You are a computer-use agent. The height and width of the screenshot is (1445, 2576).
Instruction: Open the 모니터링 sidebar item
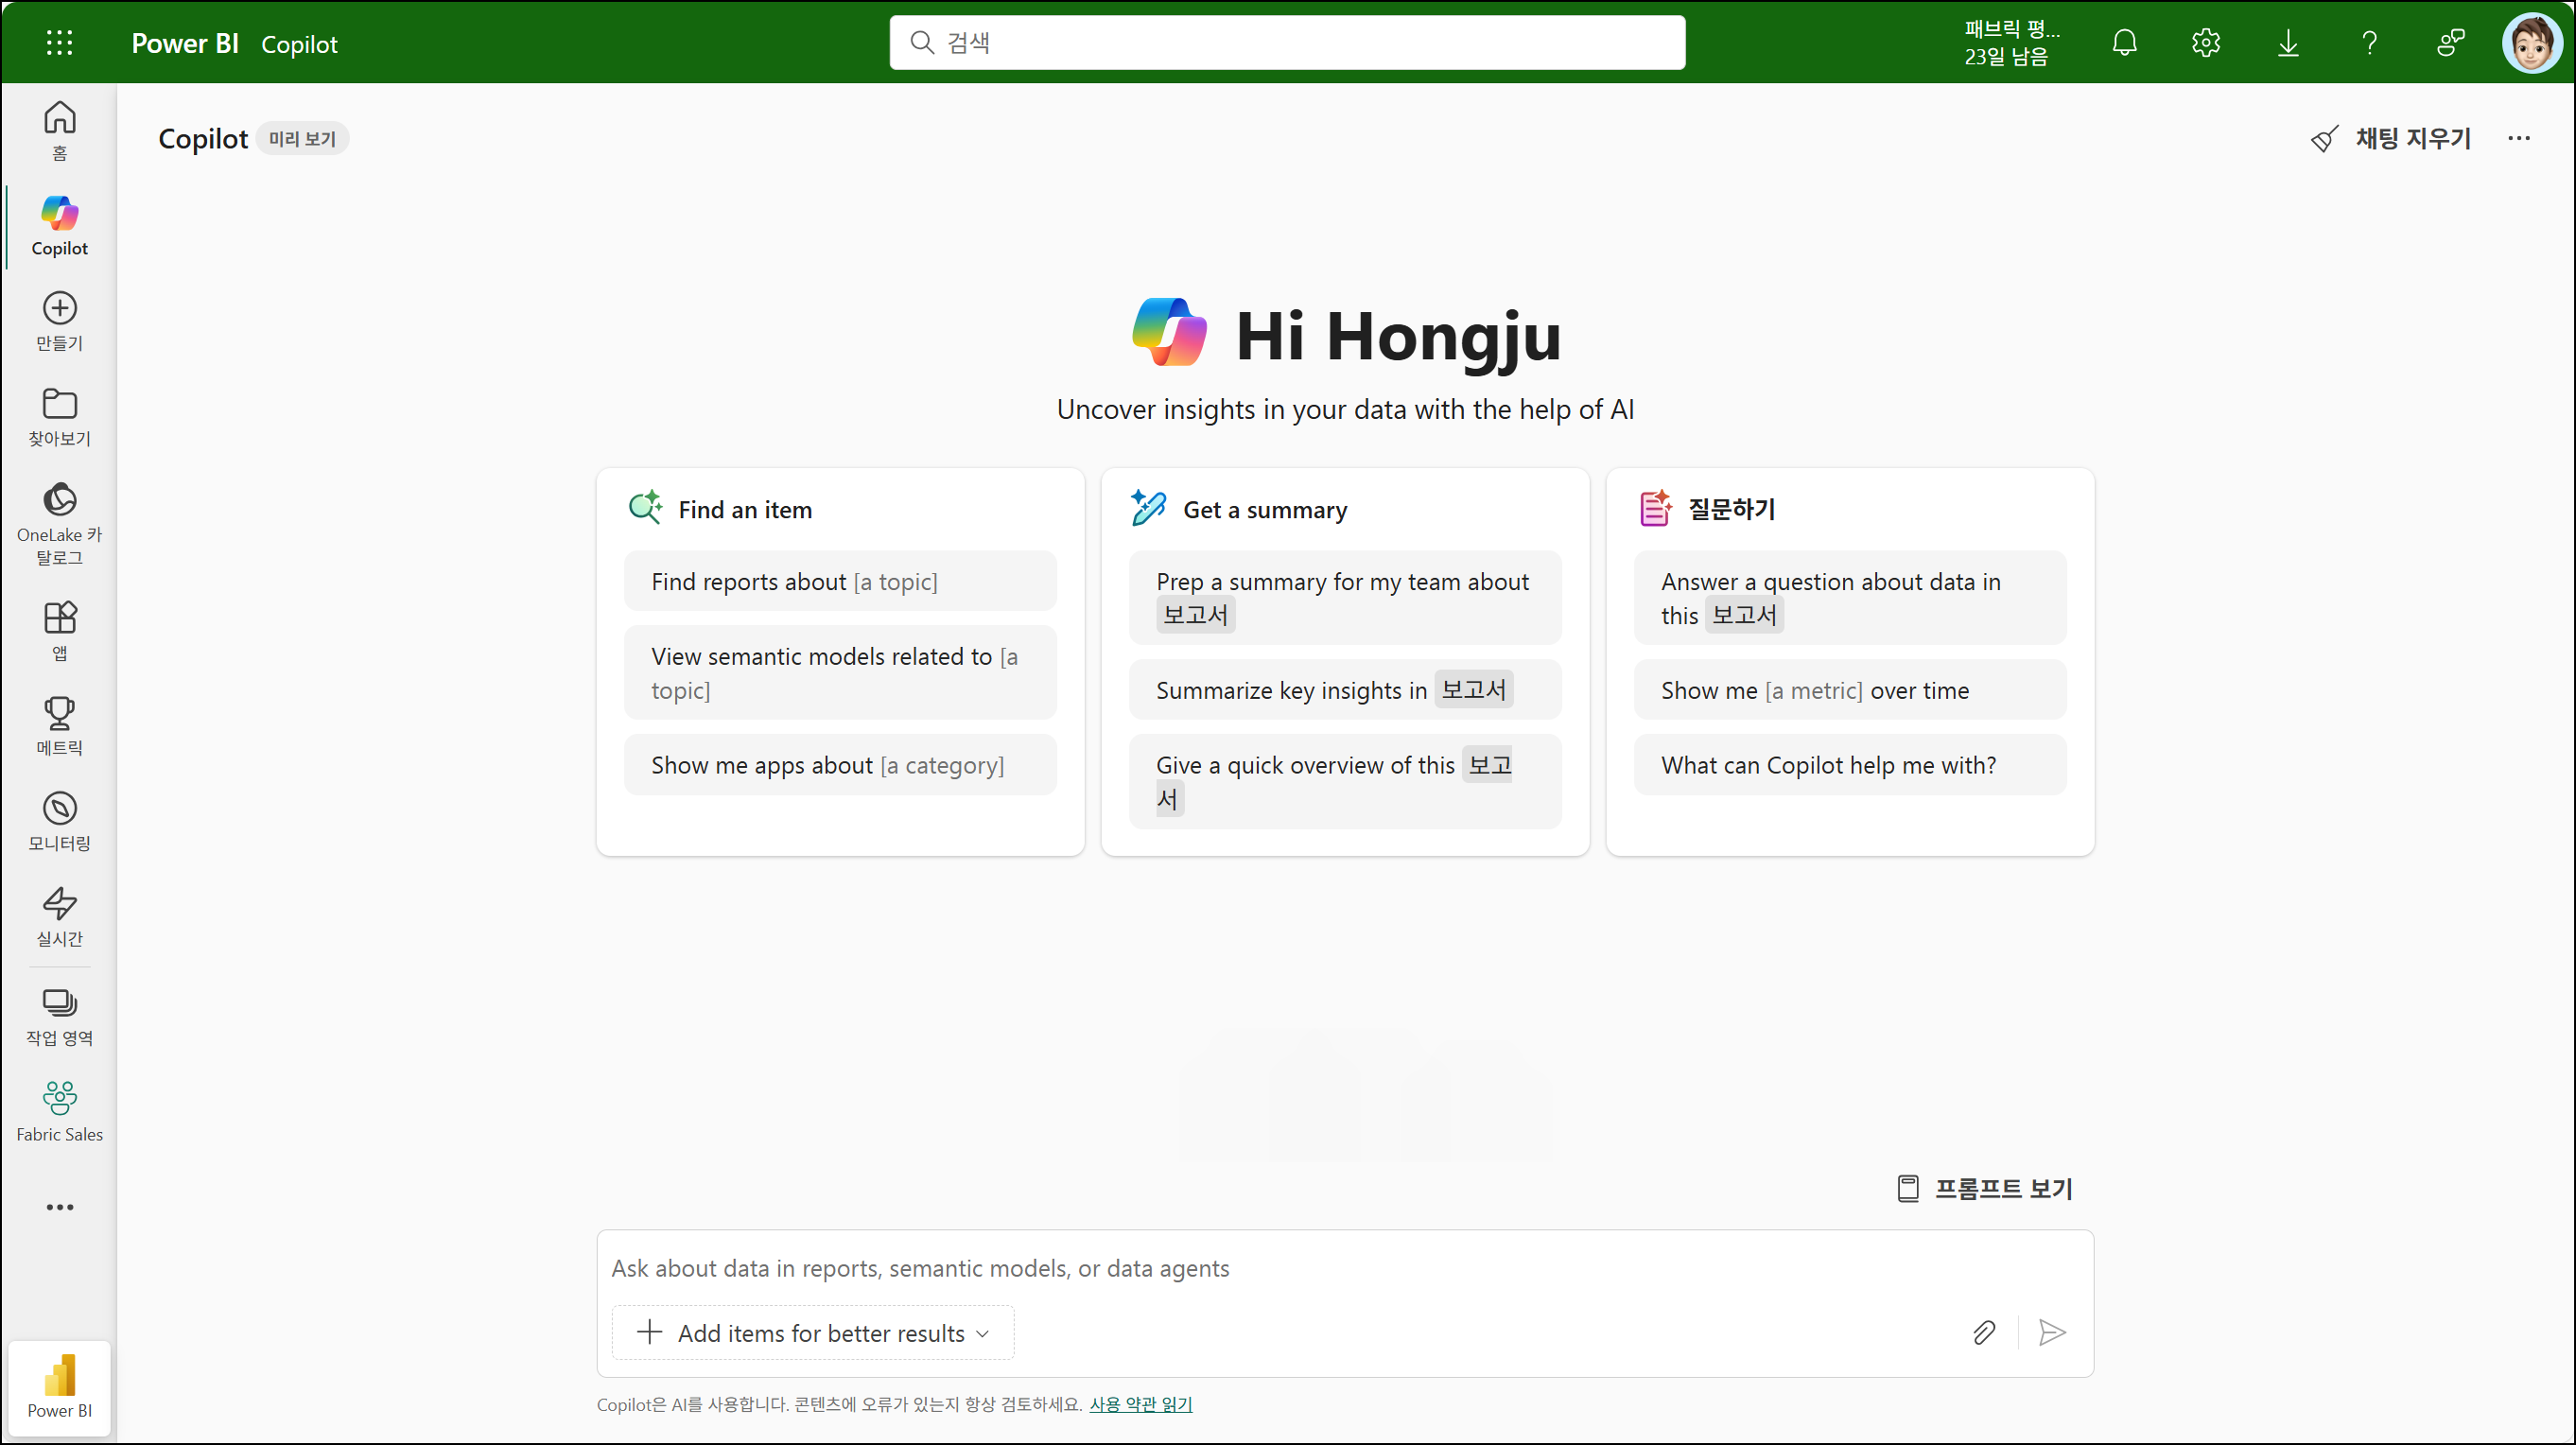59,822
